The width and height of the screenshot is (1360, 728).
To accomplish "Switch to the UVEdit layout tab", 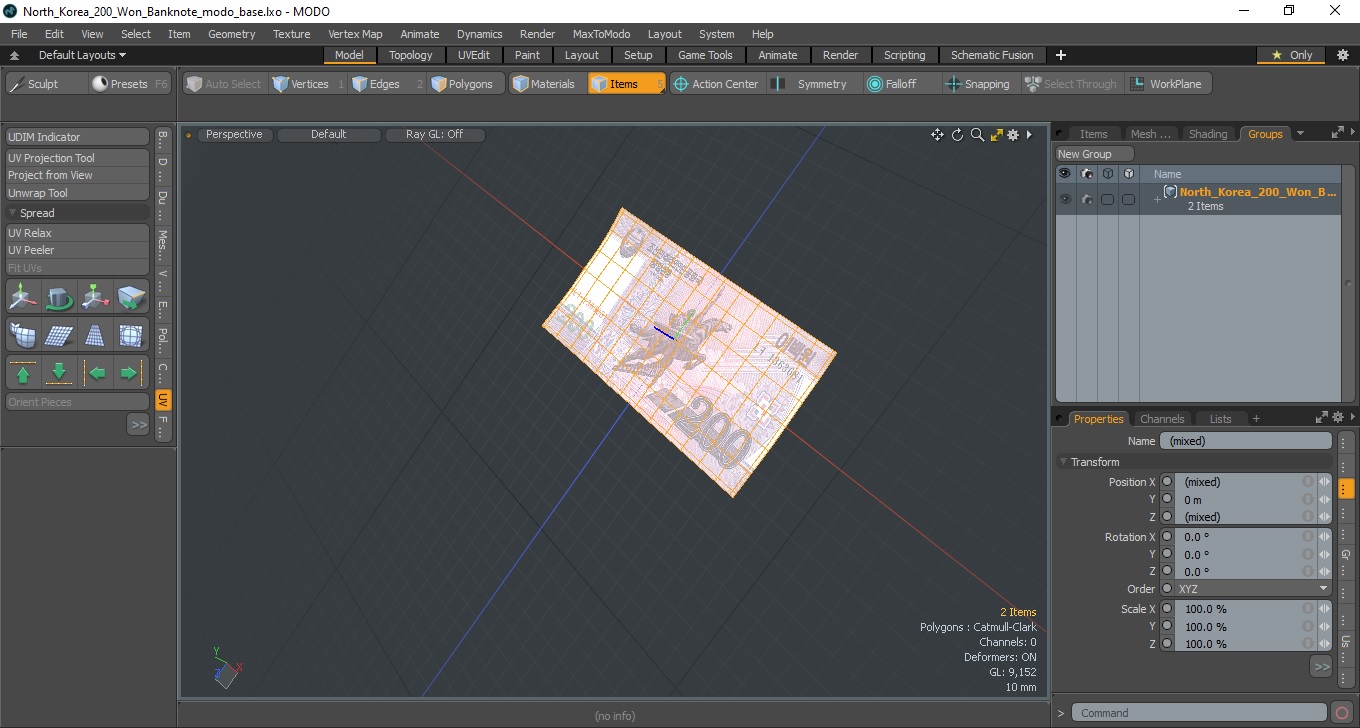I will [473, 55].
